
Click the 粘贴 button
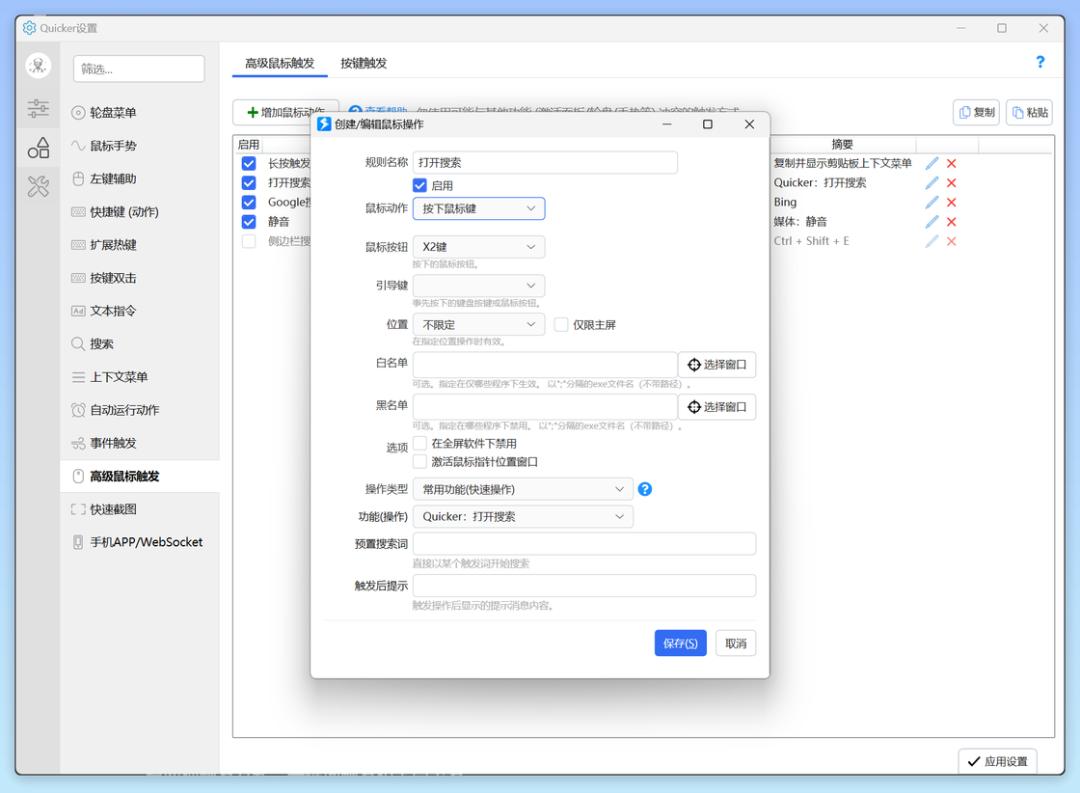(1030, 112)
